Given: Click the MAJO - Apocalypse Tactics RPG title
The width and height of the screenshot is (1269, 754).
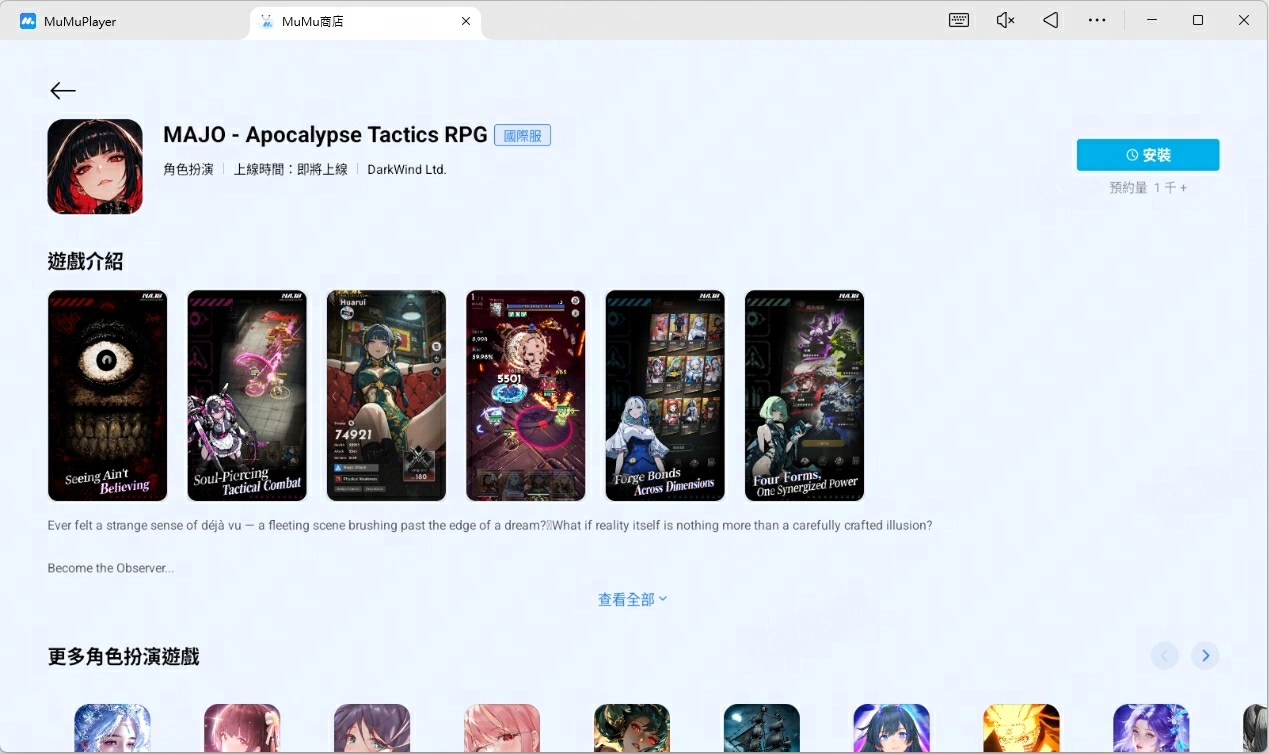Looking at the screenshot, I should [325, 135].
